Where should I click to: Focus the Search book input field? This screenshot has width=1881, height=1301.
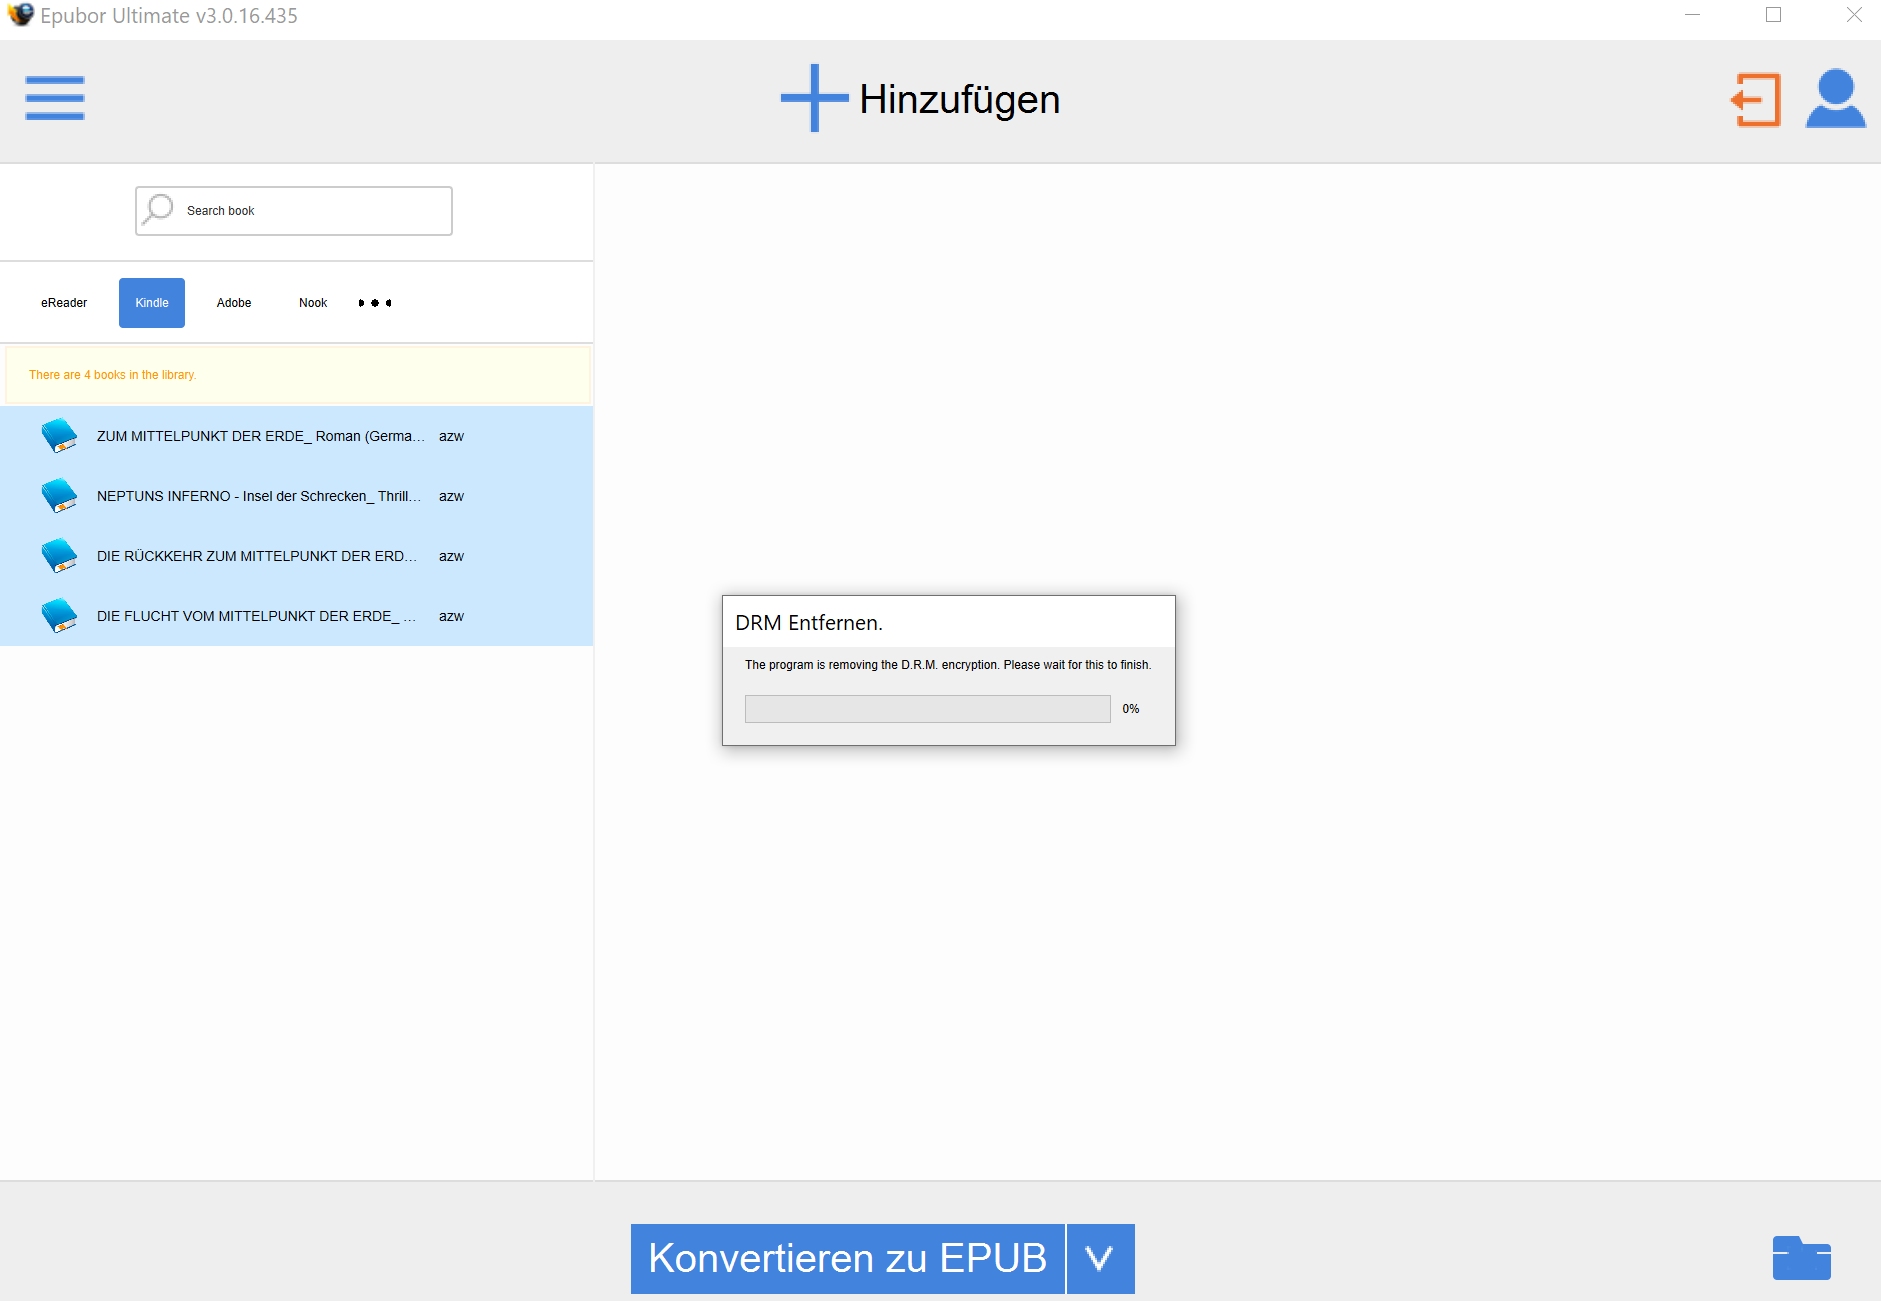coord(312,211)
